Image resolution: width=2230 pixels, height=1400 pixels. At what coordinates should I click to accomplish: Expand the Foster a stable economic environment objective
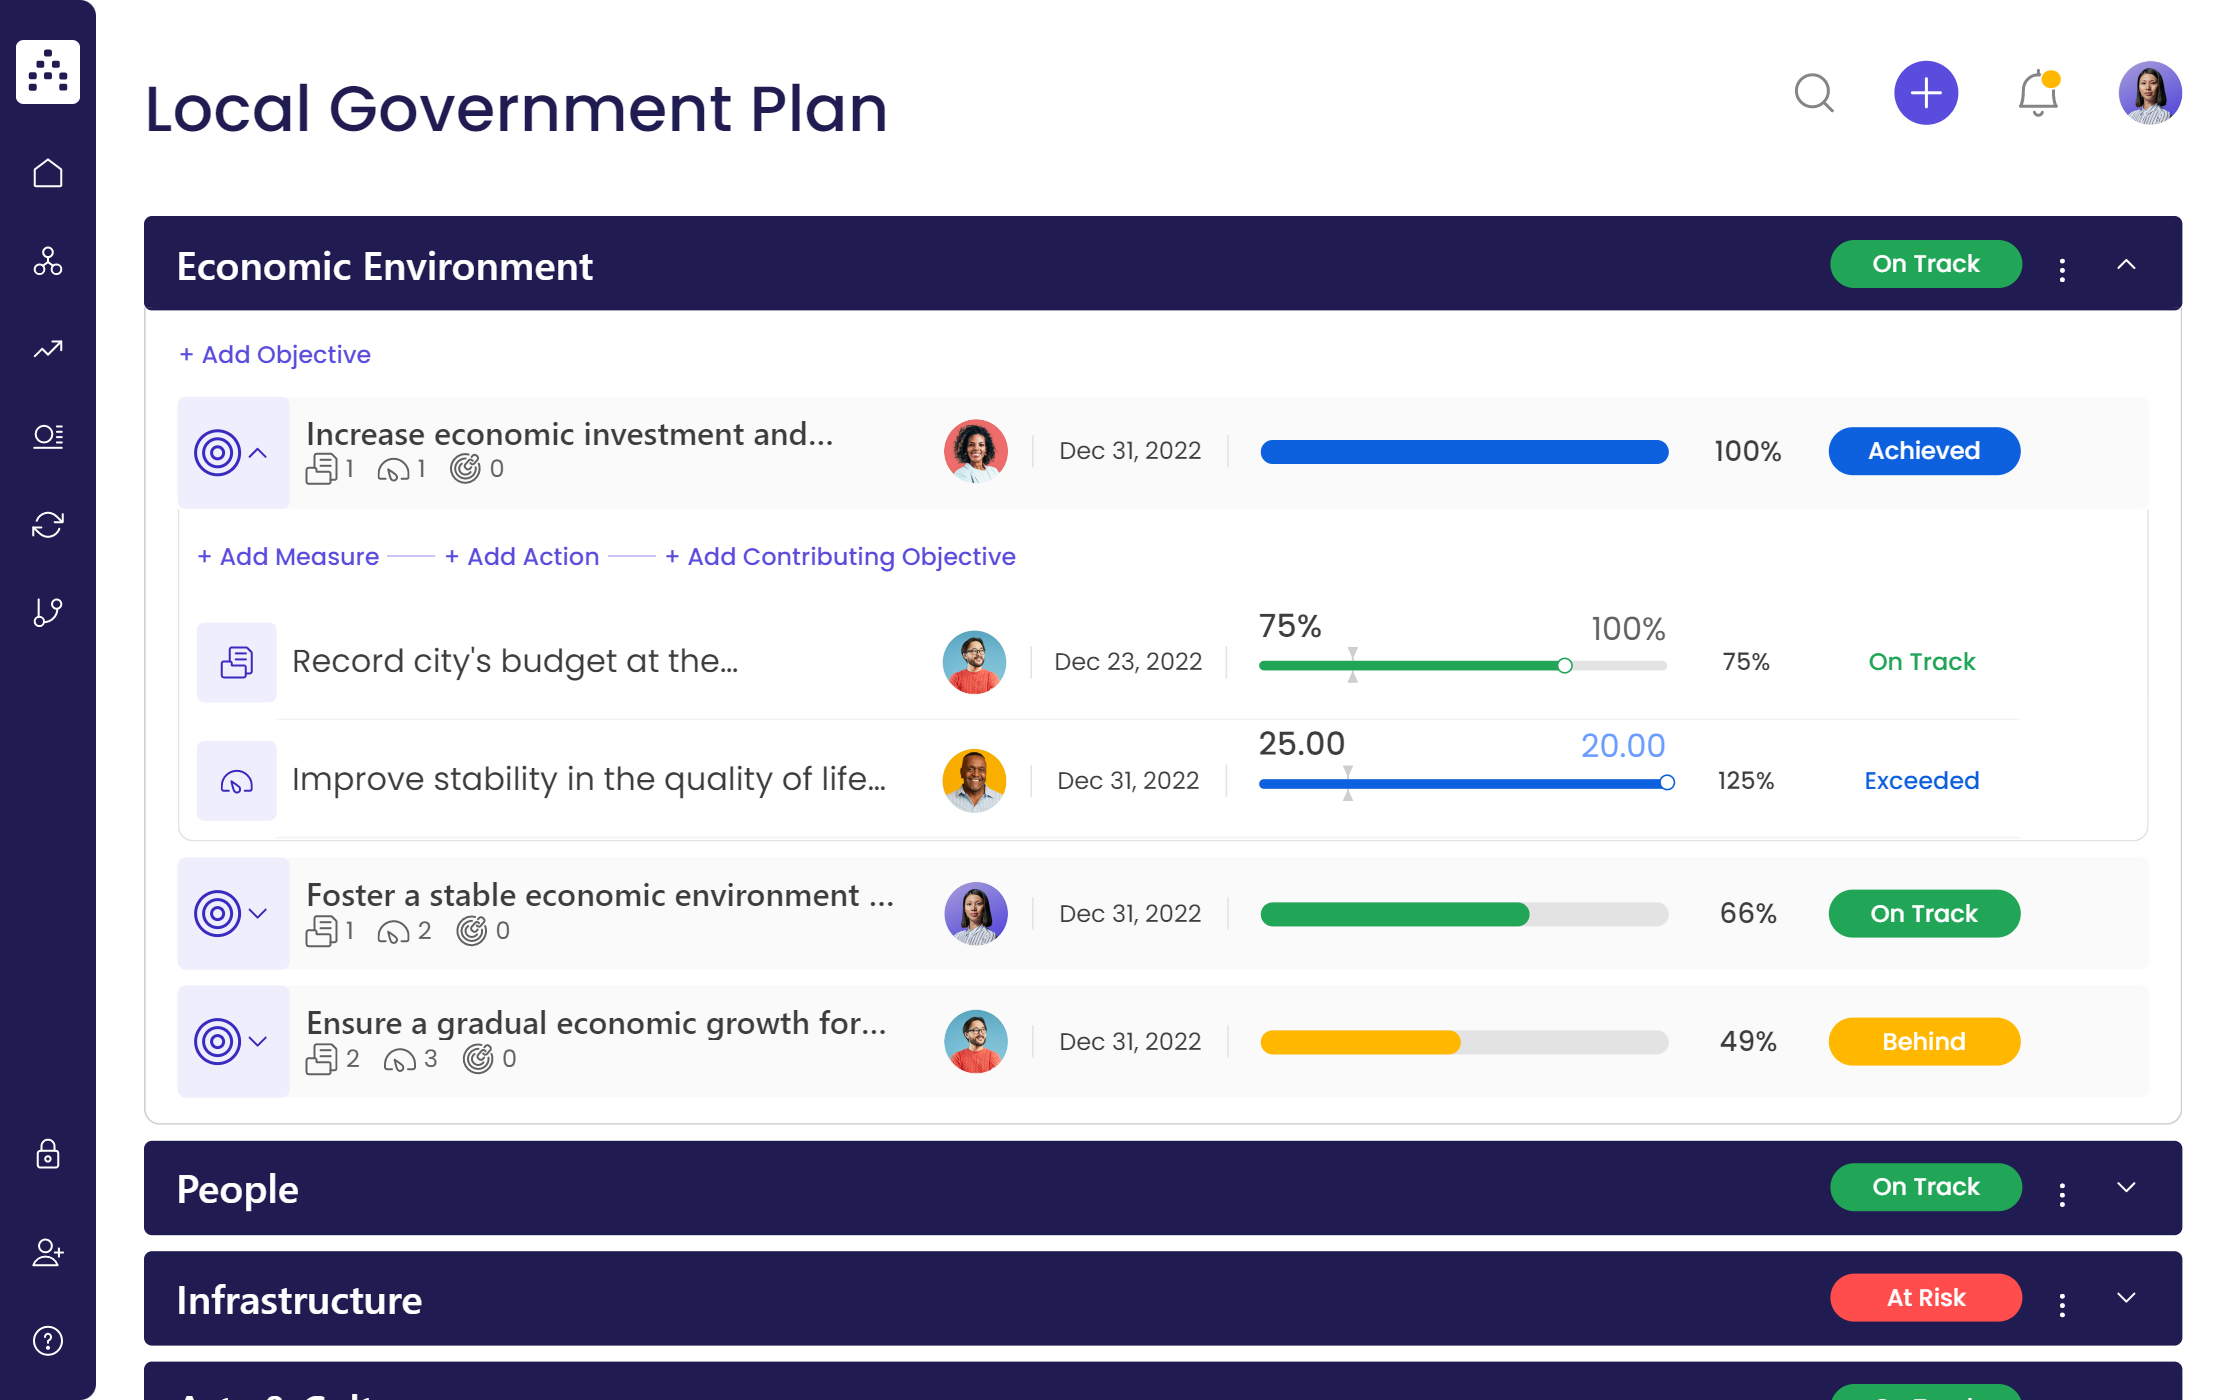pos(258,913)
